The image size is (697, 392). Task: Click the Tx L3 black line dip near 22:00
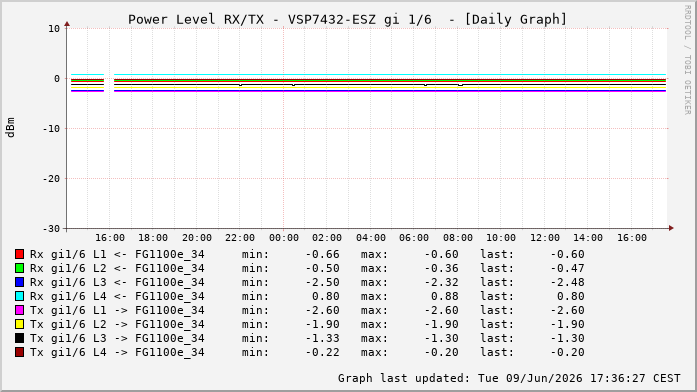click(240, 84)
